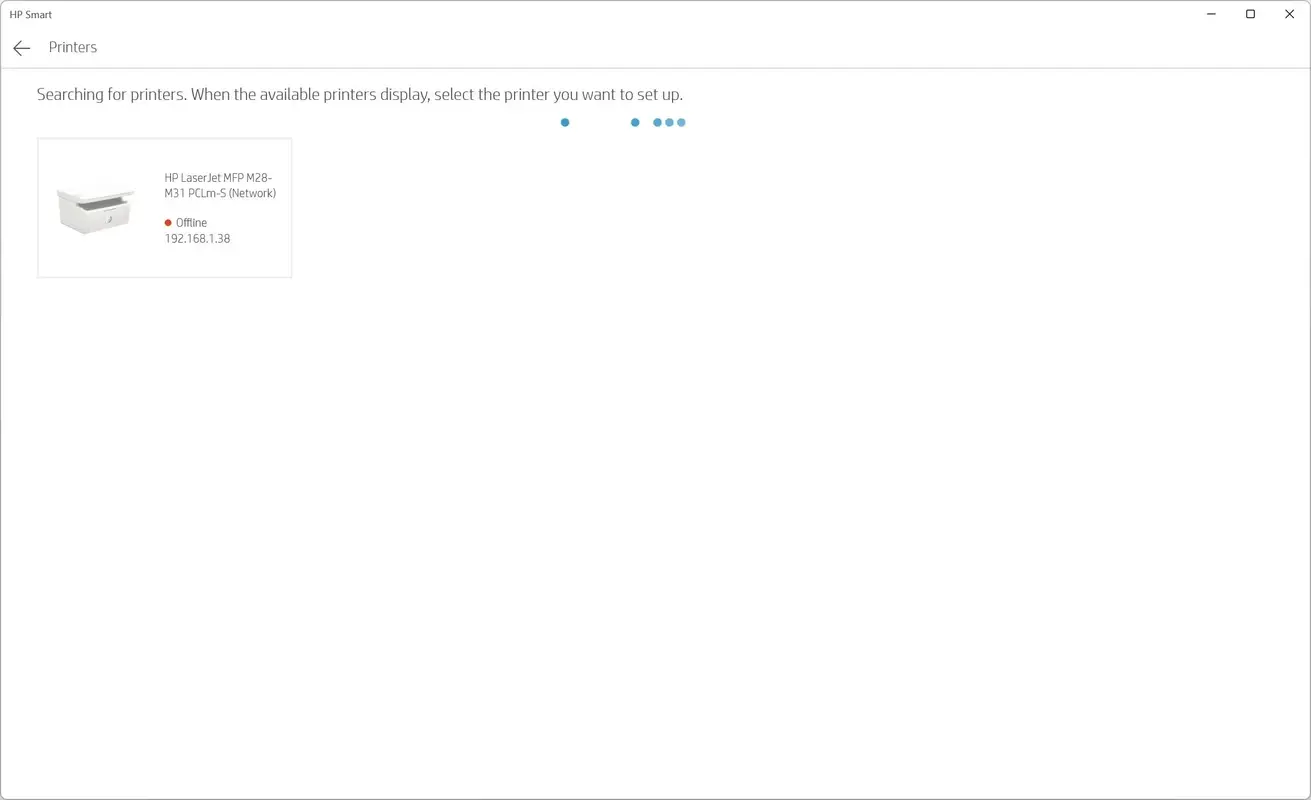The width and height of the screenshot is (1311, 800).
Task: Click the middle blue progress dot
Action: tap(635, 122)
